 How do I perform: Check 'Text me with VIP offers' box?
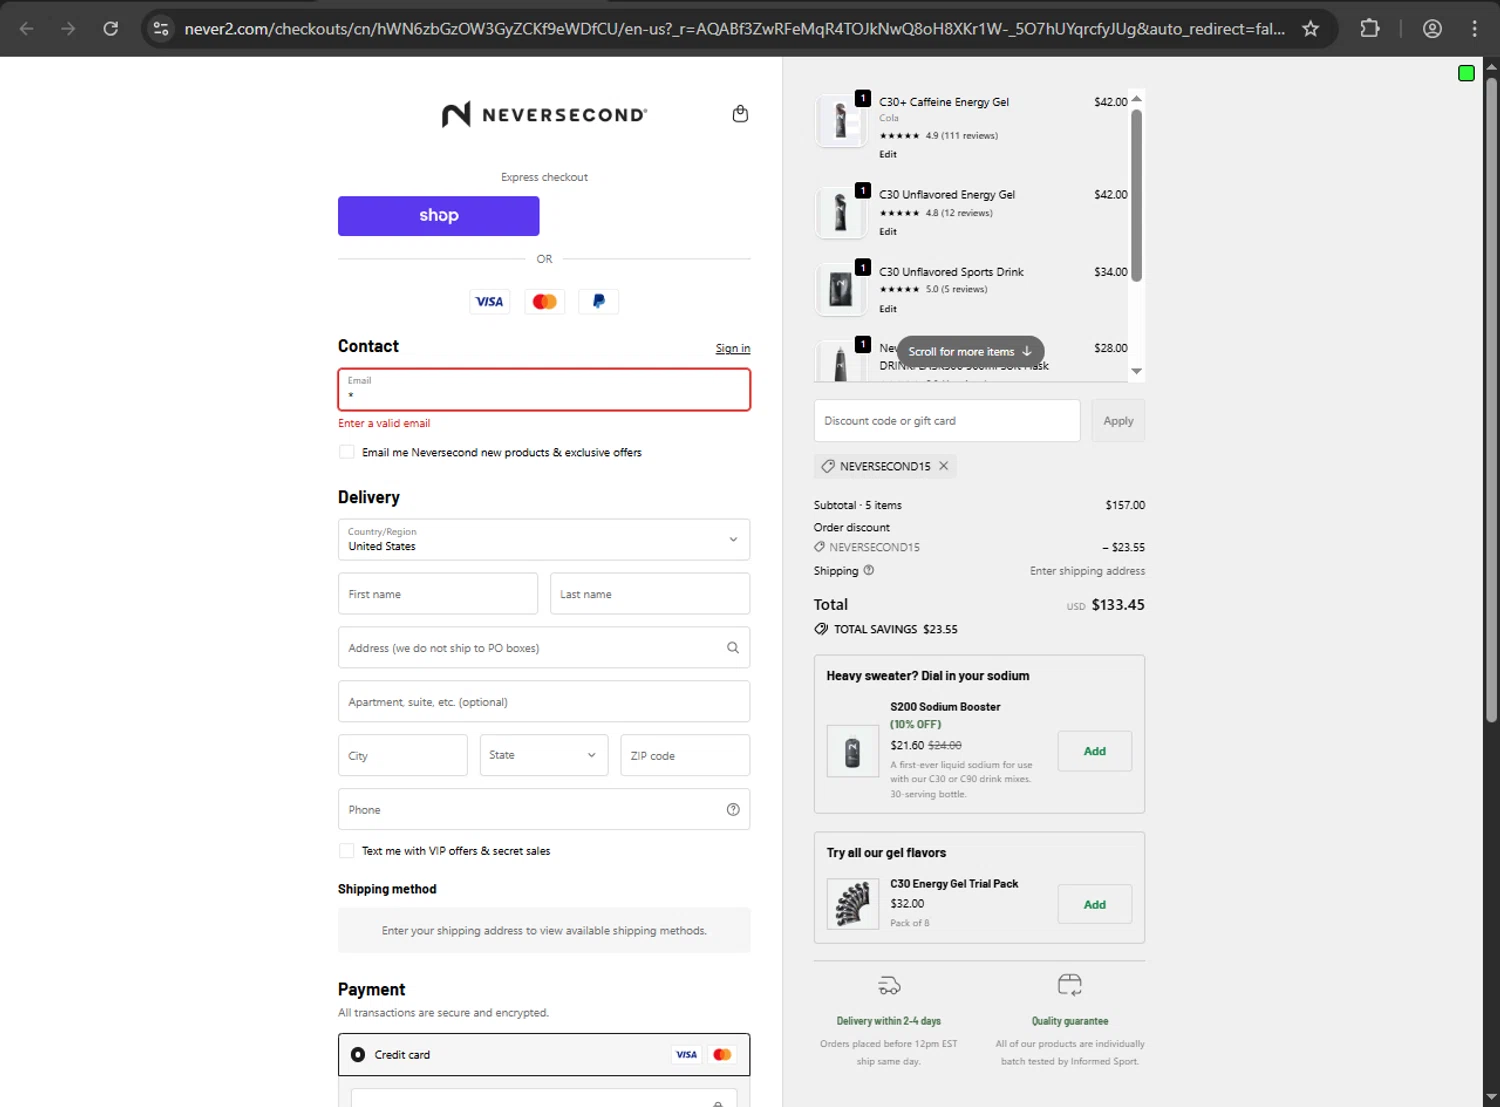coord(347,851)
